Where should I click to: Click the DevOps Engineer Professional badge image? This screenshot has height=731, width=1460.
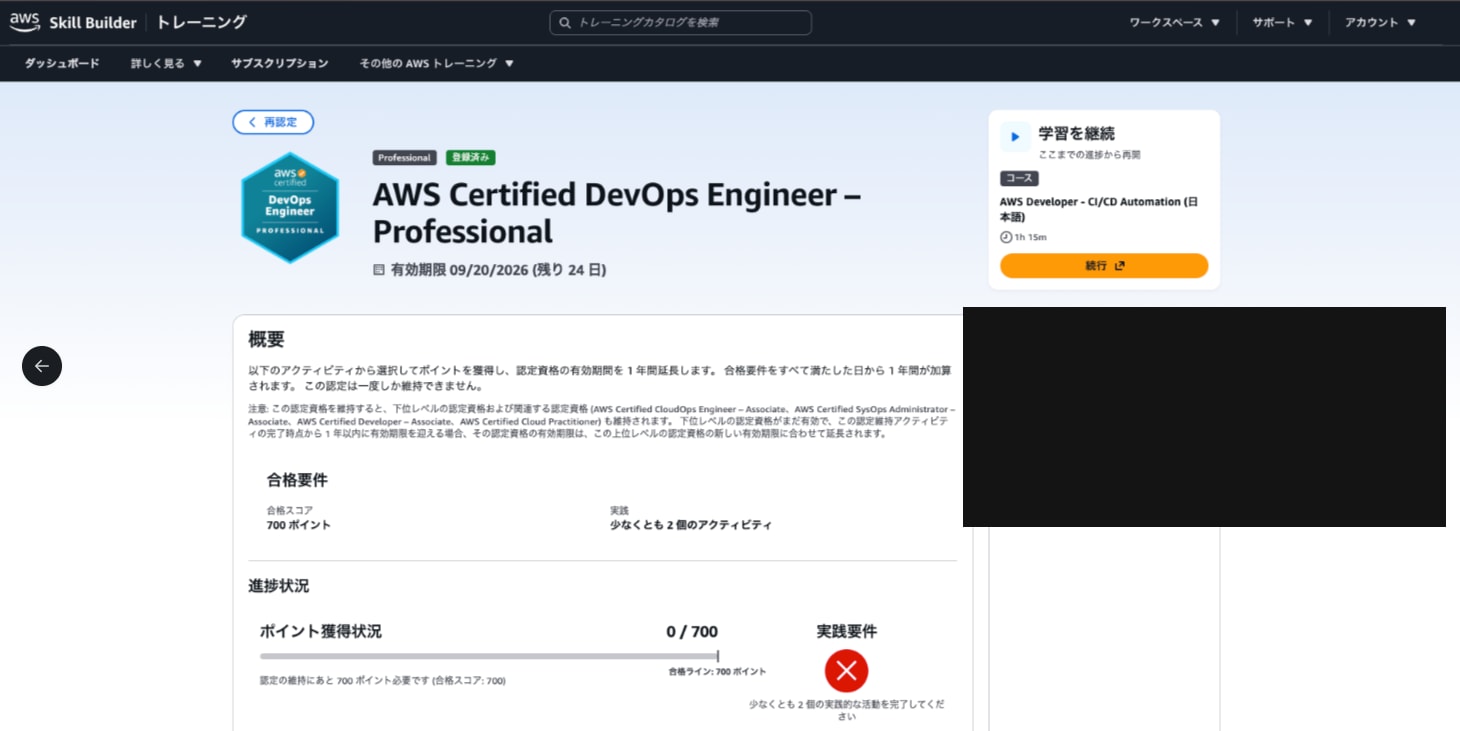[290, 208]
